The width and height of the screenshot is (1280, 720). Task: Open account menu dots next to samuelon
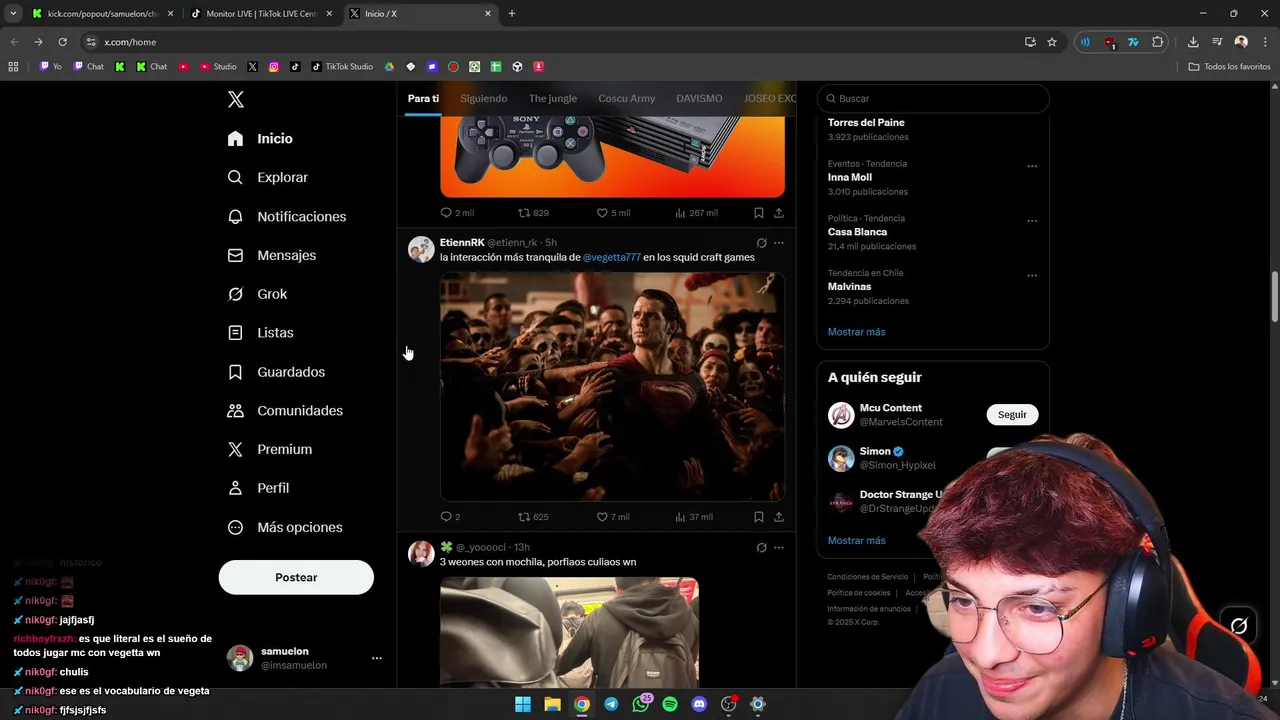coord(377,658)
